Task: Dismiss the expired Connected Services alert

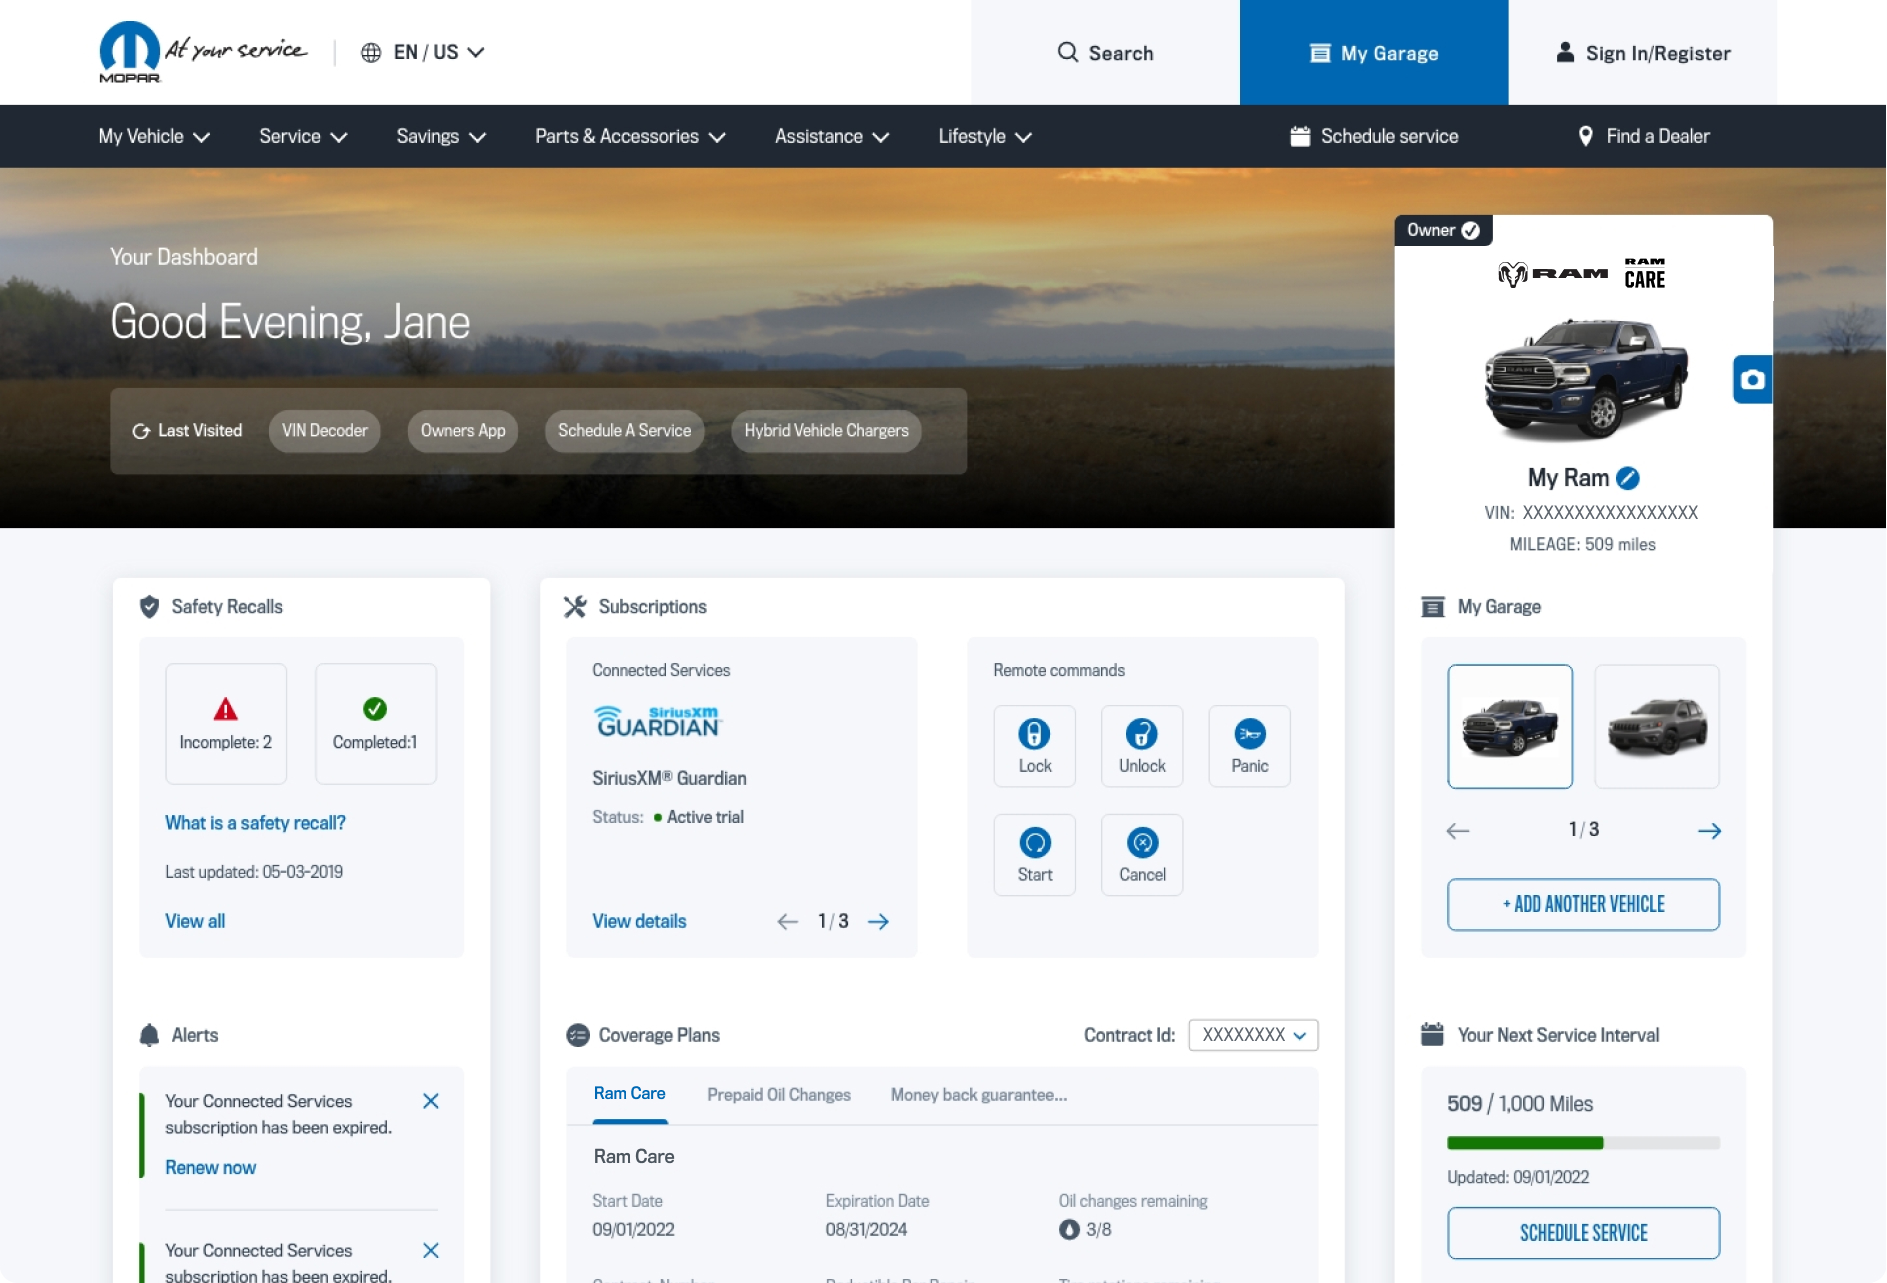Action: [431, 1100]
